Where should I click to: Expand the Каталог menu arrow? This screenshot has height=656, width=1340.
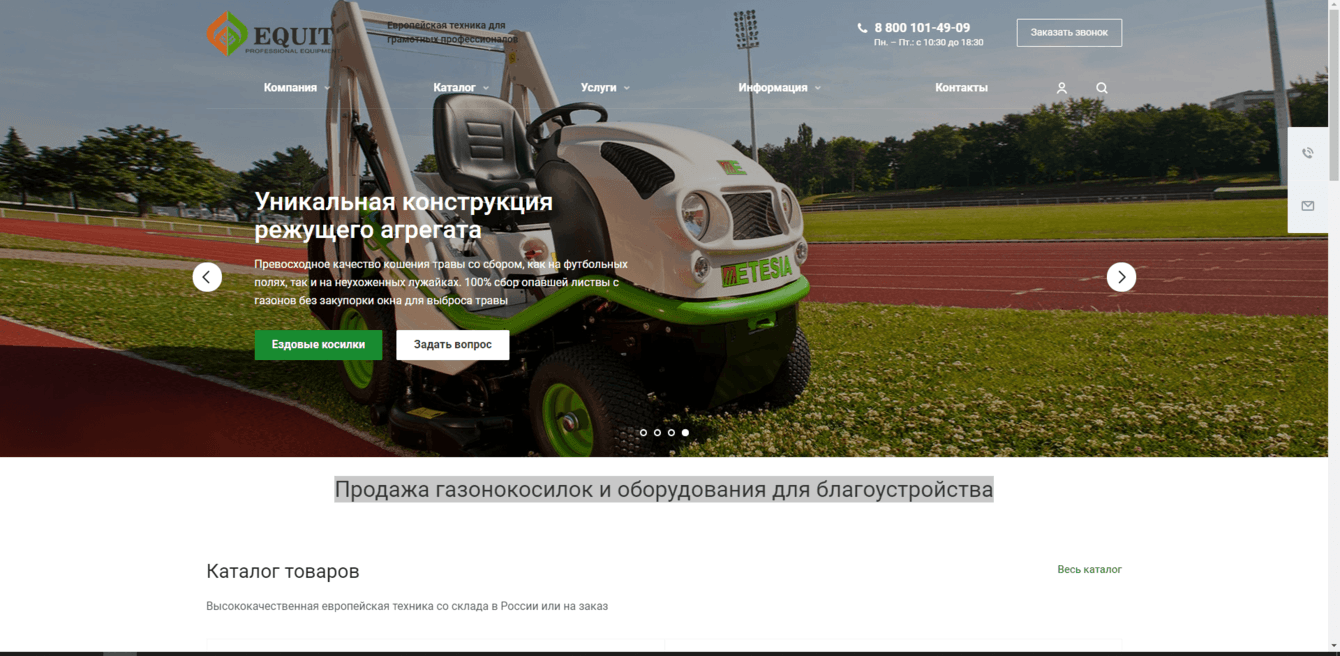(486, 89)
